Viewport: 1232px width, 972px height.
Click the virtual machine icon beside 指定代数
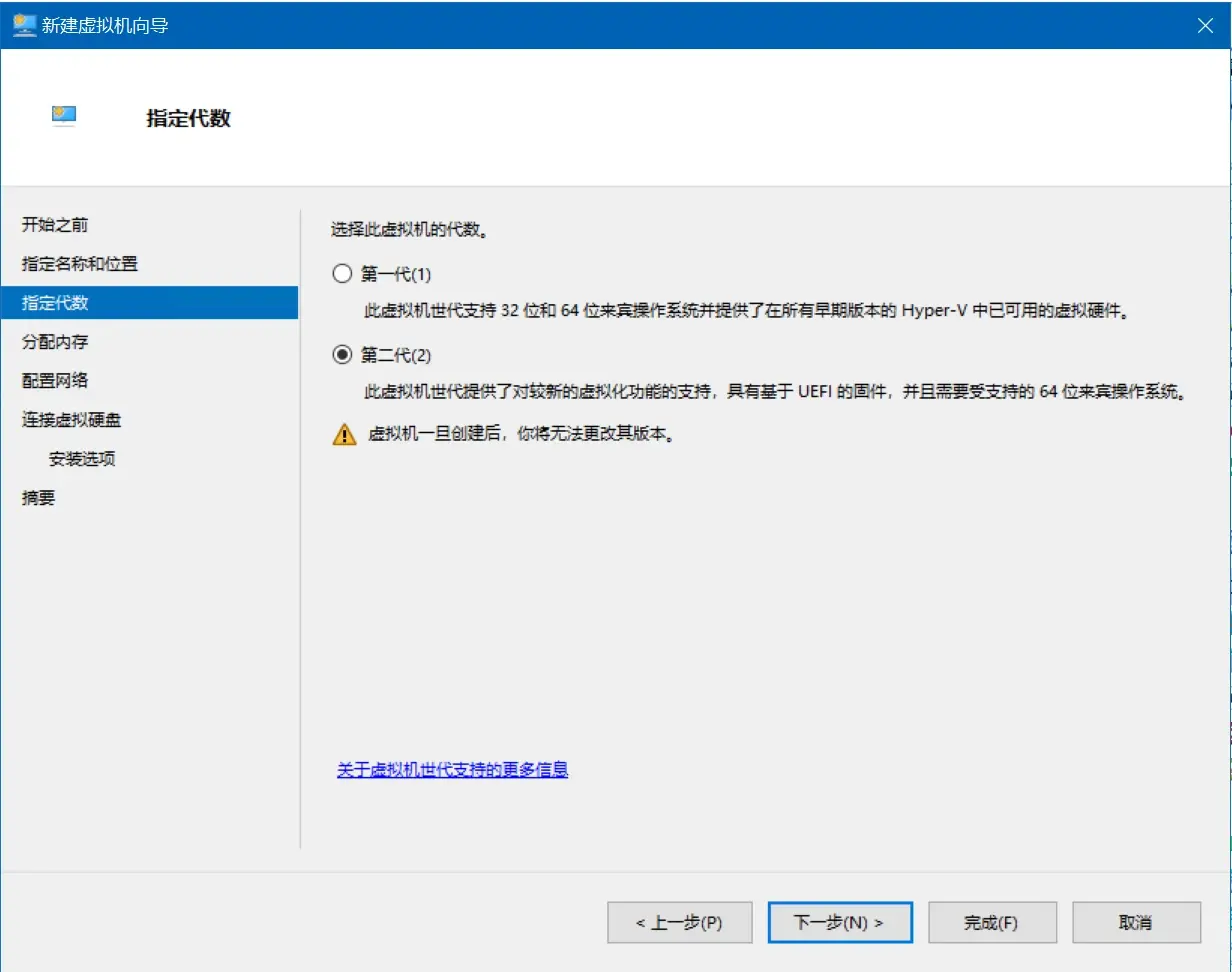pyautogui.click(x=64, y=116)
